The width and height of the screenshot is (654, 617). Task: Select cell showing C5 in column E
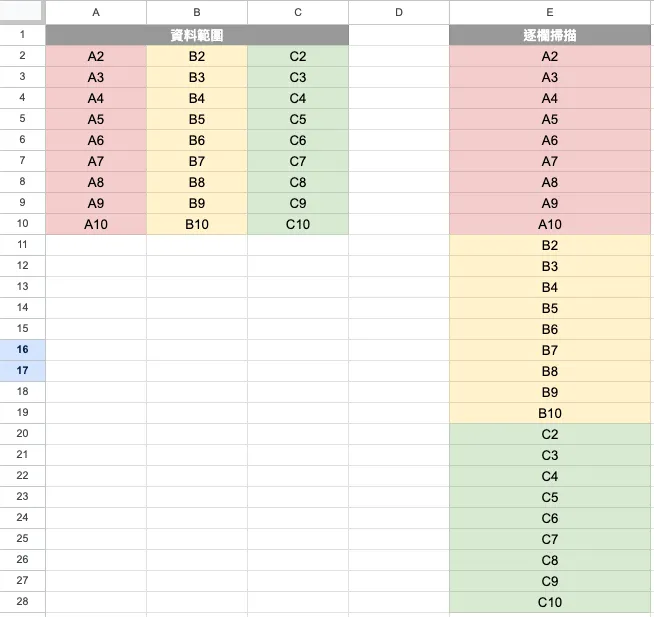click(x=550, y=497)
